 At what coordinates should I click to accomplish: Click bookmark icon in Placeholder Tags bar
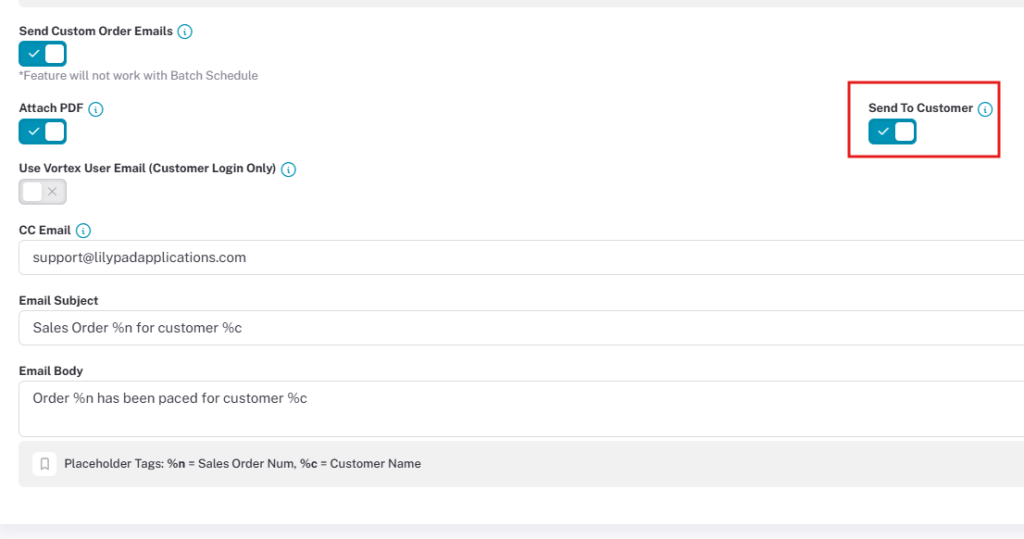tap(44, 464)
